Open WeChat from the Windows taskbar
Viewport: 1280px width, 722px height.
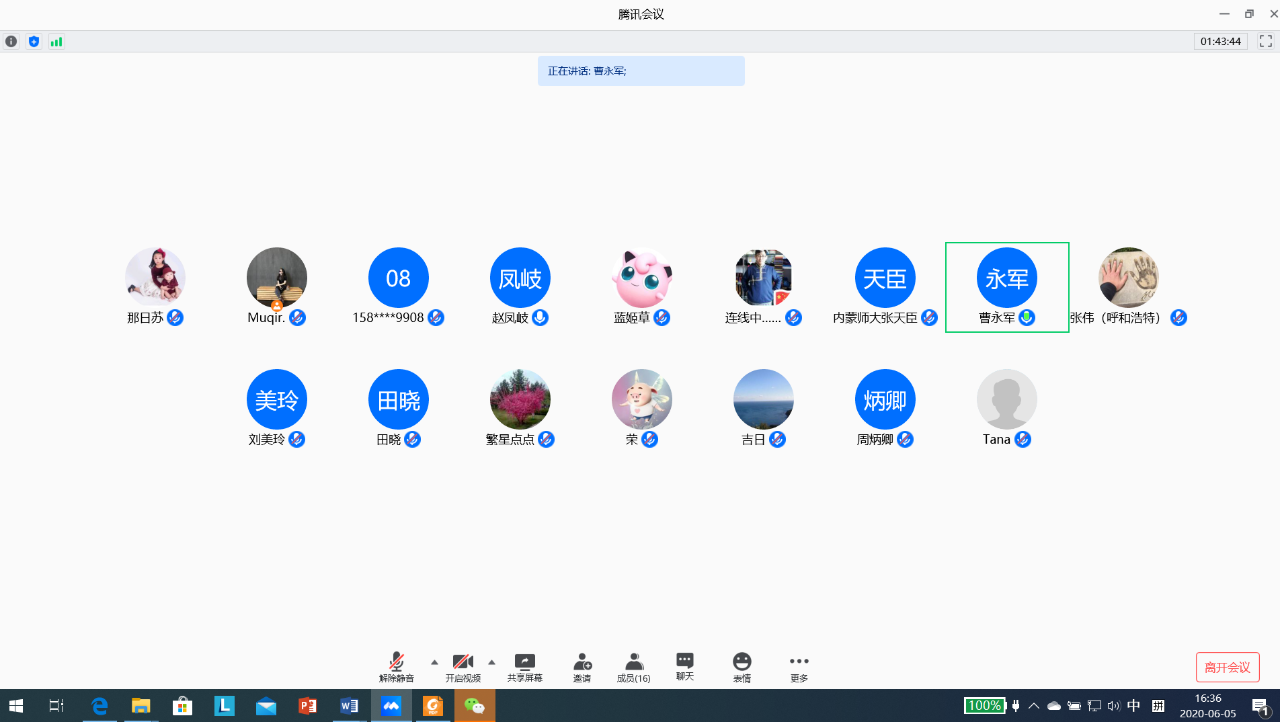tap(475, 706)
